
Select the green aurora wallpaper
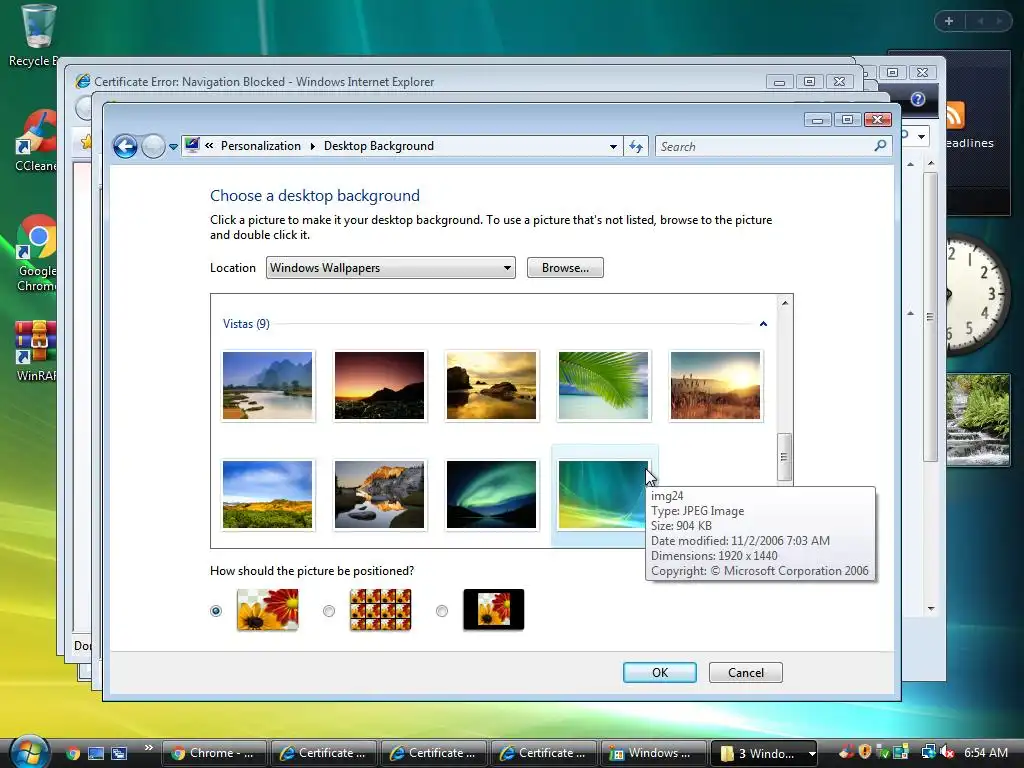coord(491,494)
